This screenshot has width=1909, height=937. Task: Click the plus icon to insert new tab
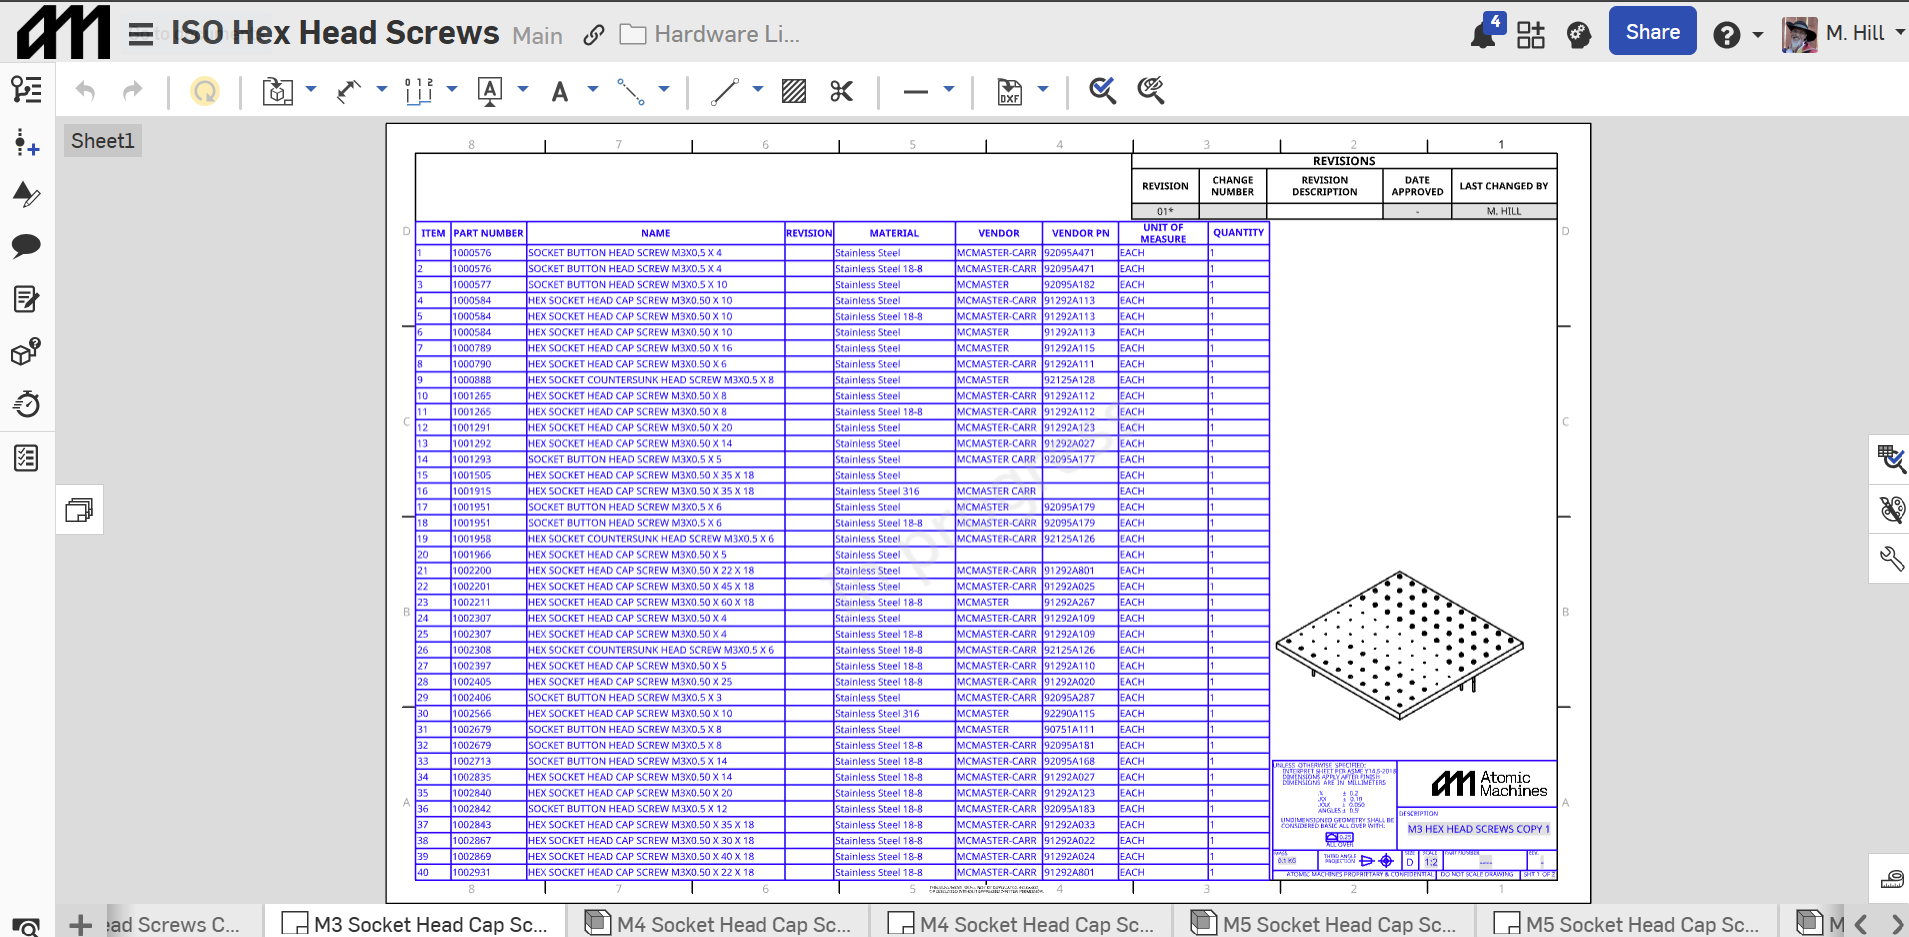pos(81,925)
